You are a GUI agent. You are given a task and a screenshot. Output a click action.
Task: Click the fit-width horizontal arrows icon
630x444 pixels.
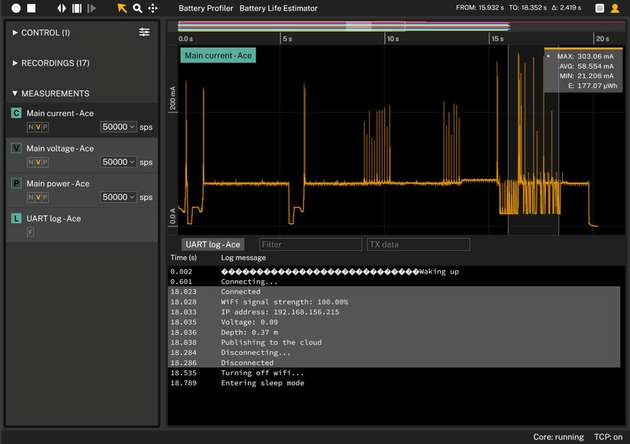point(62,8)
